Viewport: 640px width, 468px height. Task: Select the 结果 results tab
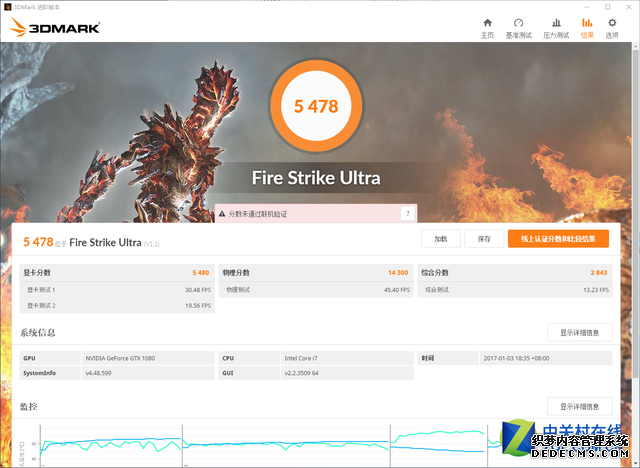tap(587, 29)
